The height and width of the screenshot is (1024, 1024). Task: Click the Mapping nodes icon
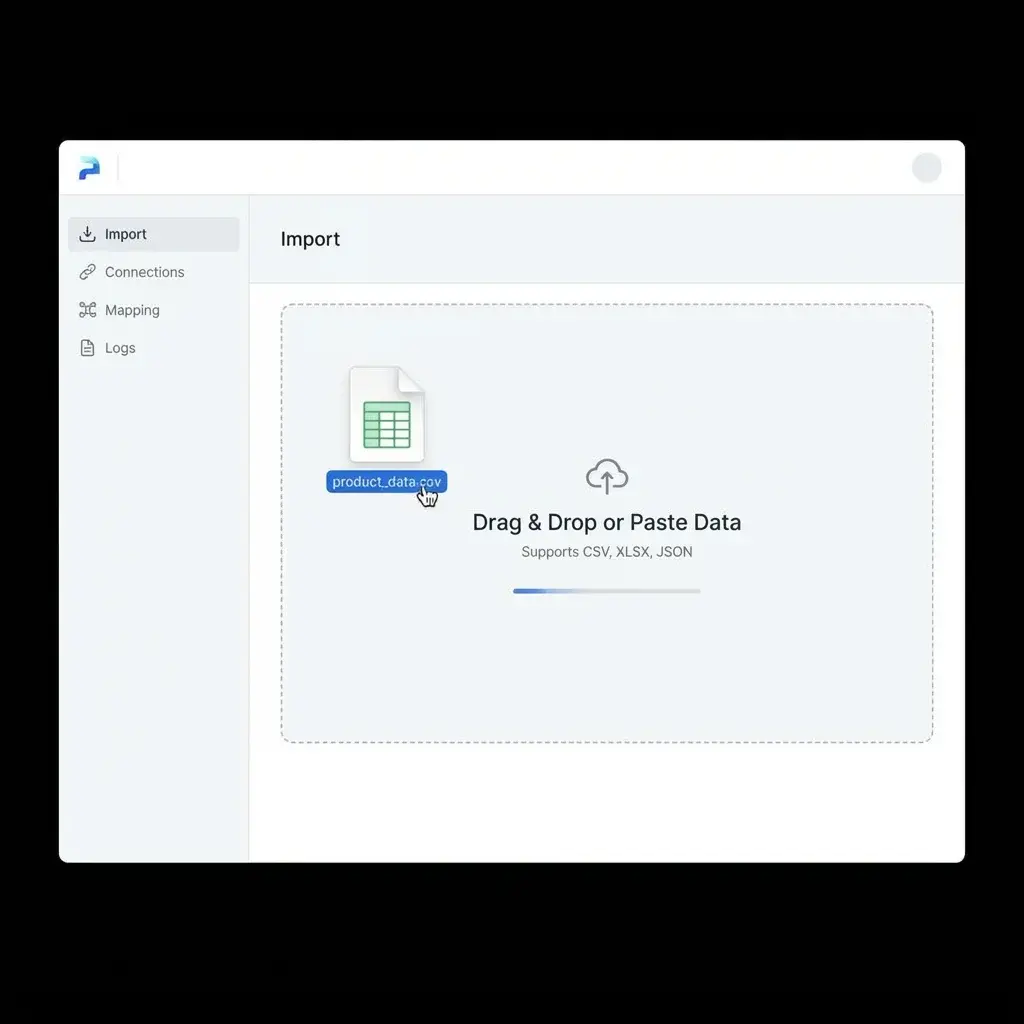[87, 310]
